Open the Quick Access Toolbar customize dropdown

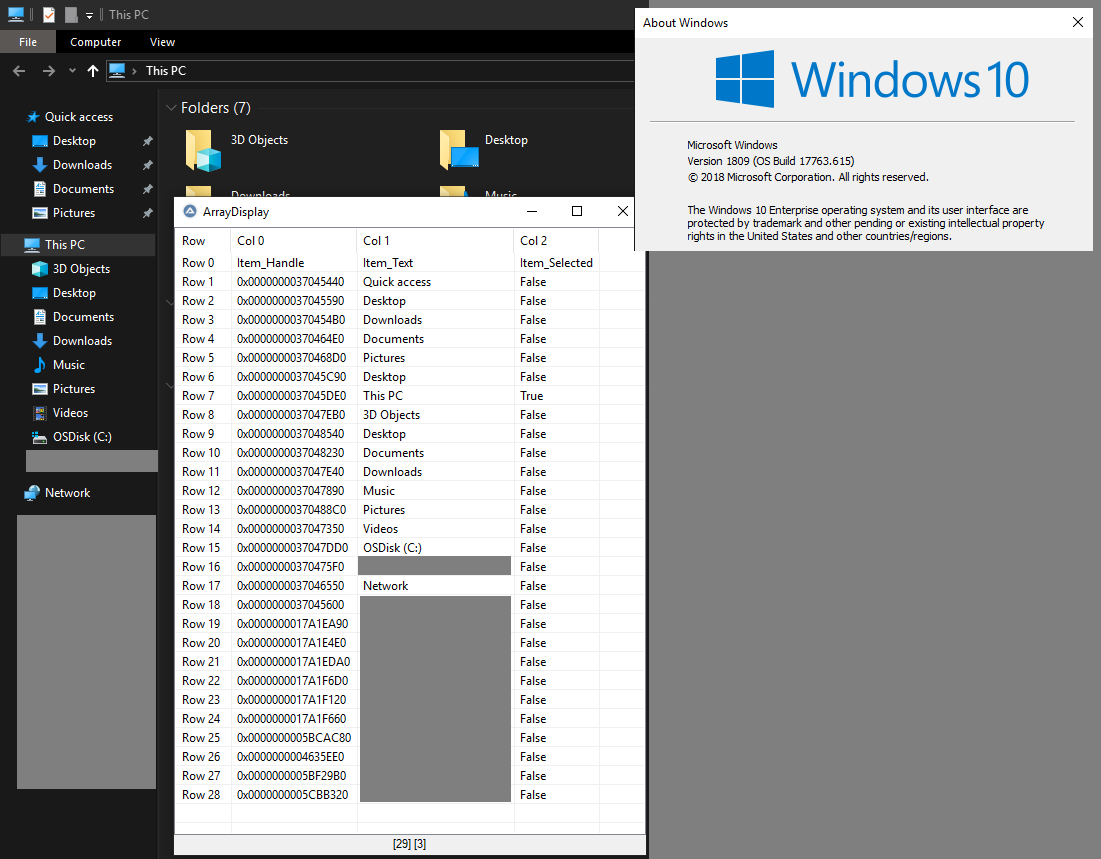89,15
